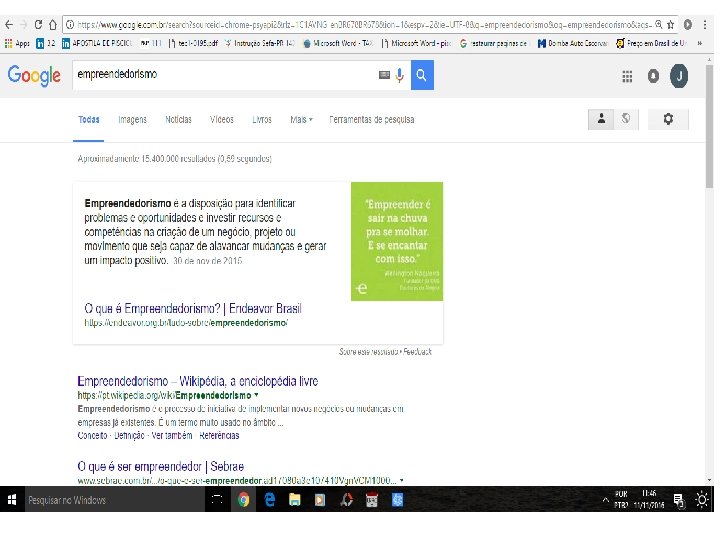The width and height of the screenshot is (720, 540).
Task: Switch to the Imagens tab
Action: 132,120
